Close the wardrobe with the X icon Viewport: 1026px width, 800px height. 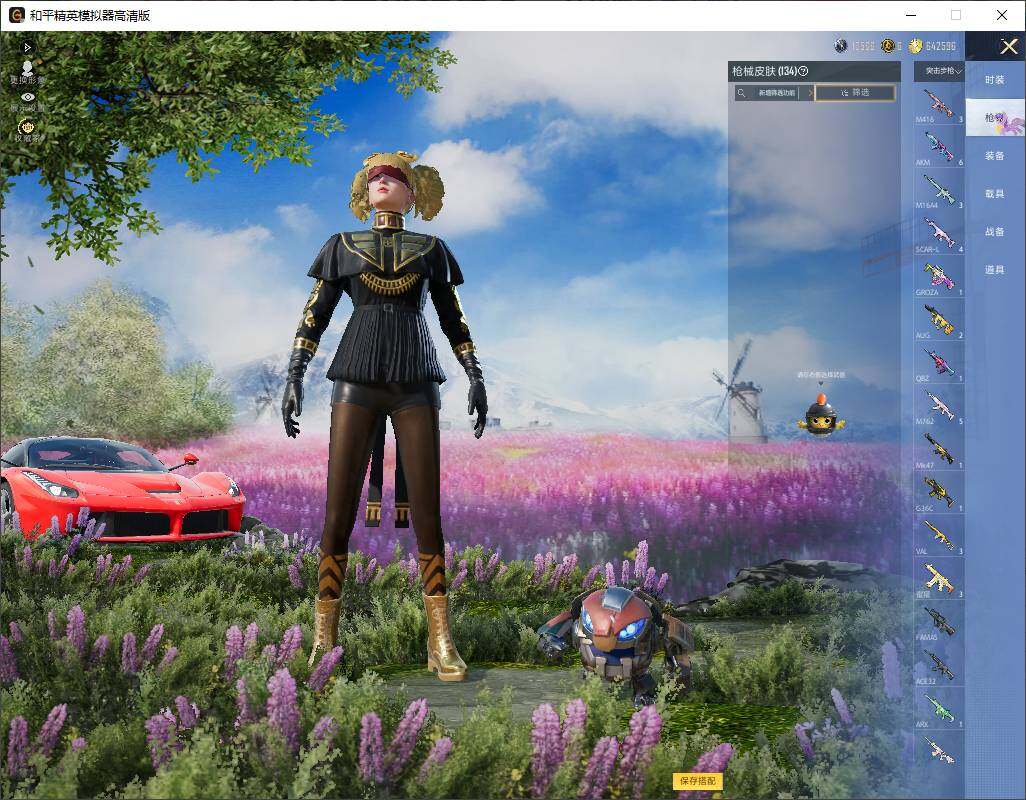click(x=1008, y=46)
